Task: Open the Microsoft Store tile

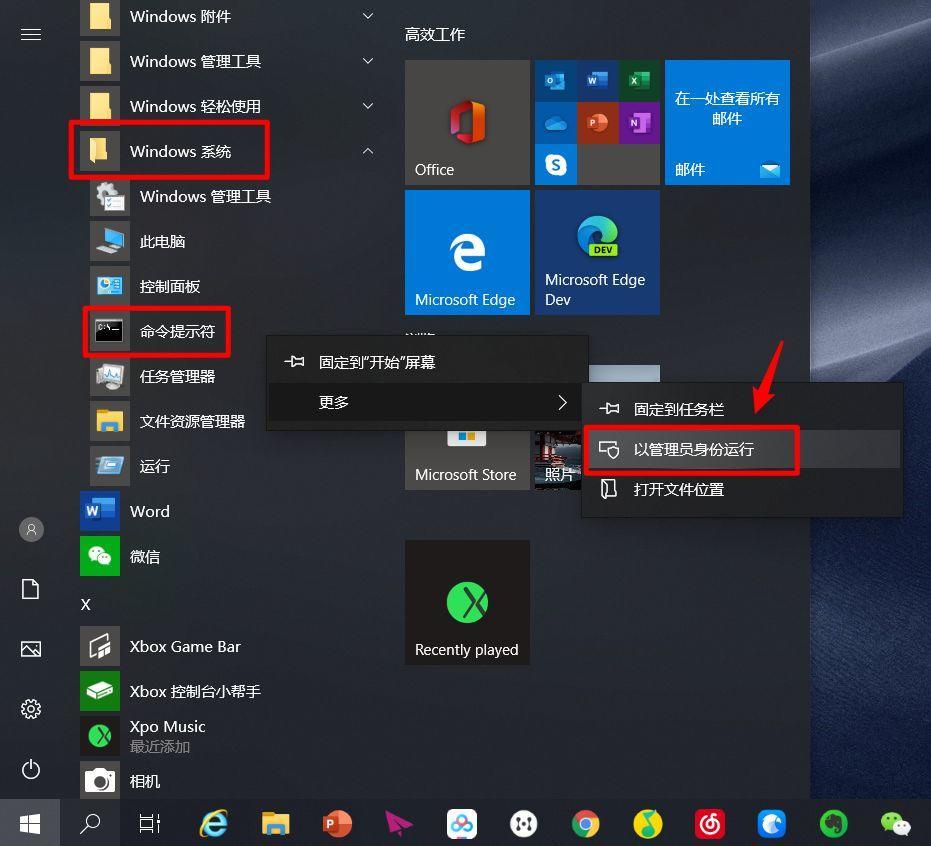Action: [467, 460]
